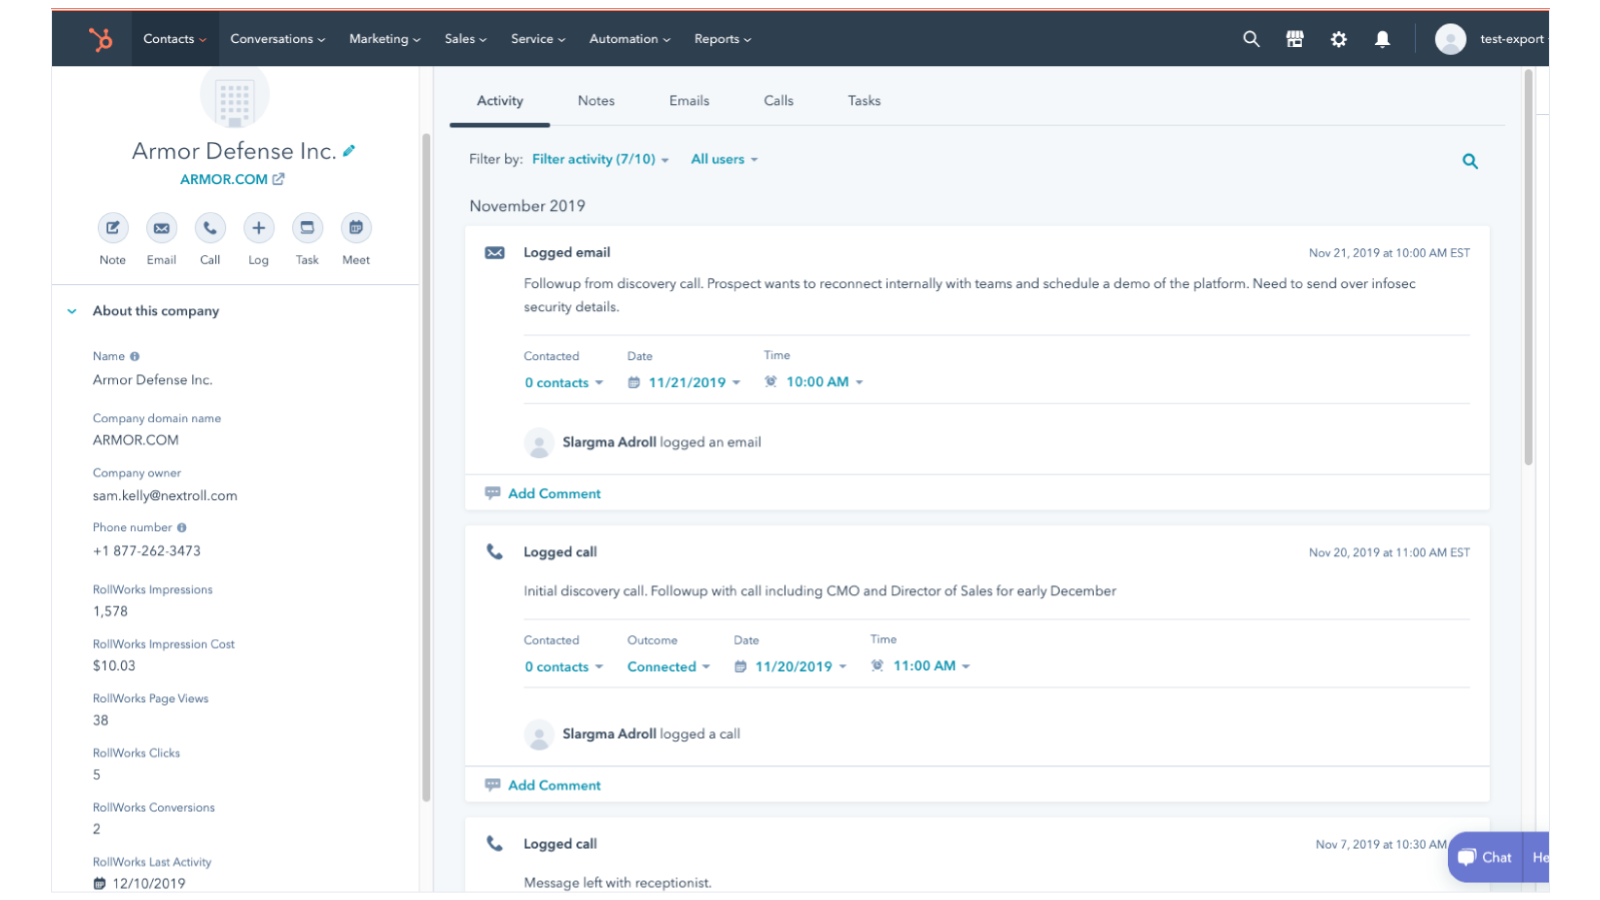
Task: Collapse the About this company section
Action: tap(72, 311)
